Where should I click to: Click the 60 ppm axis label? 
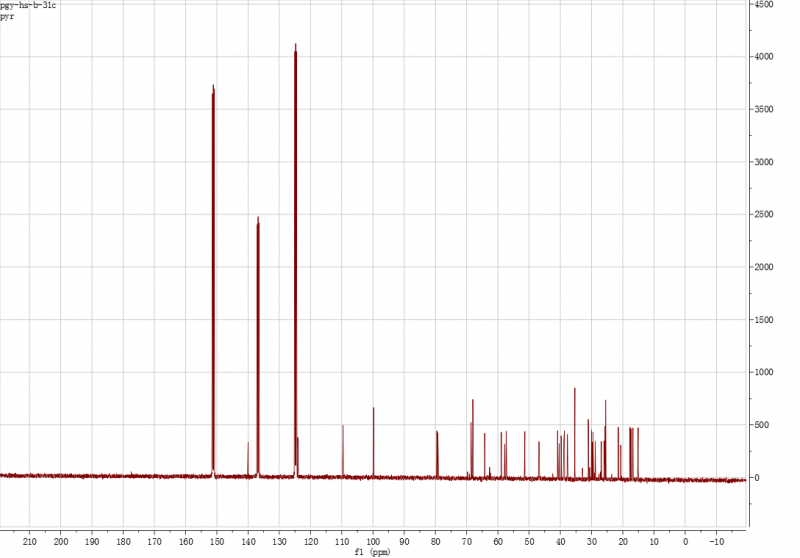coord(498,542)
